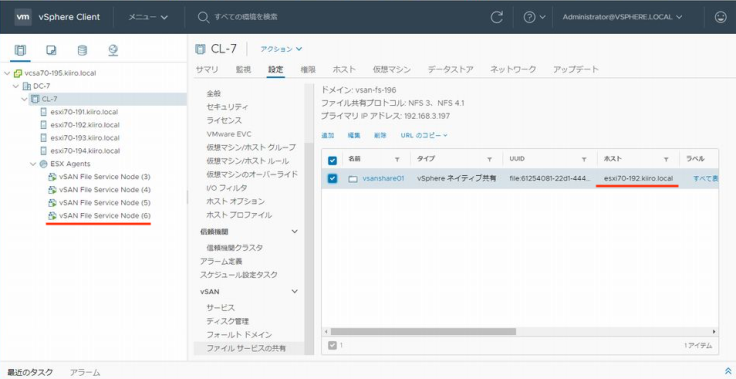Open the URL のコピー dropdown

click(x=424, y=135)
